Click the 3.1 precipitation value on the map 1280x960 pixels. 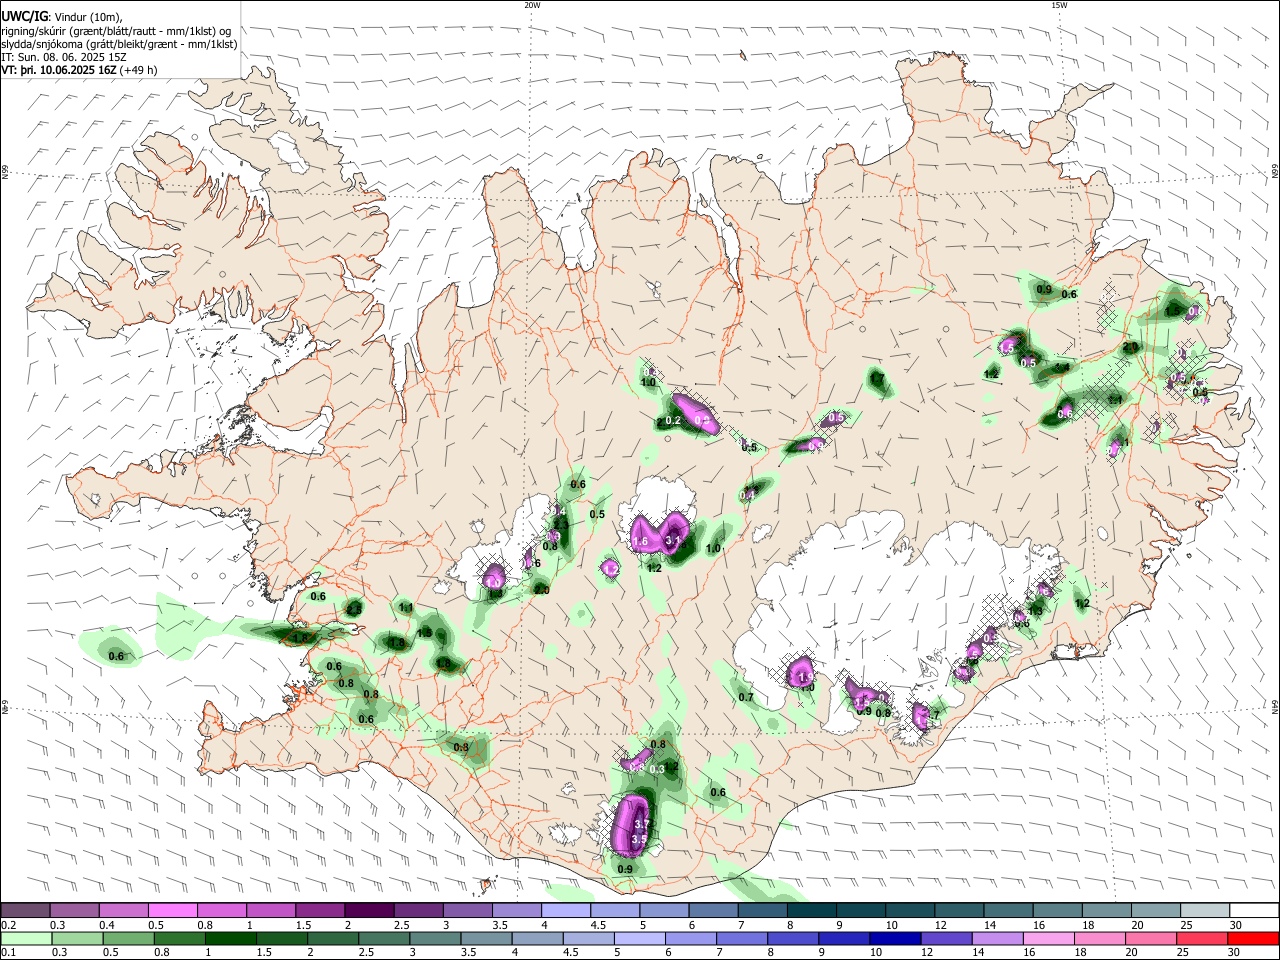[x=673, y=541]
